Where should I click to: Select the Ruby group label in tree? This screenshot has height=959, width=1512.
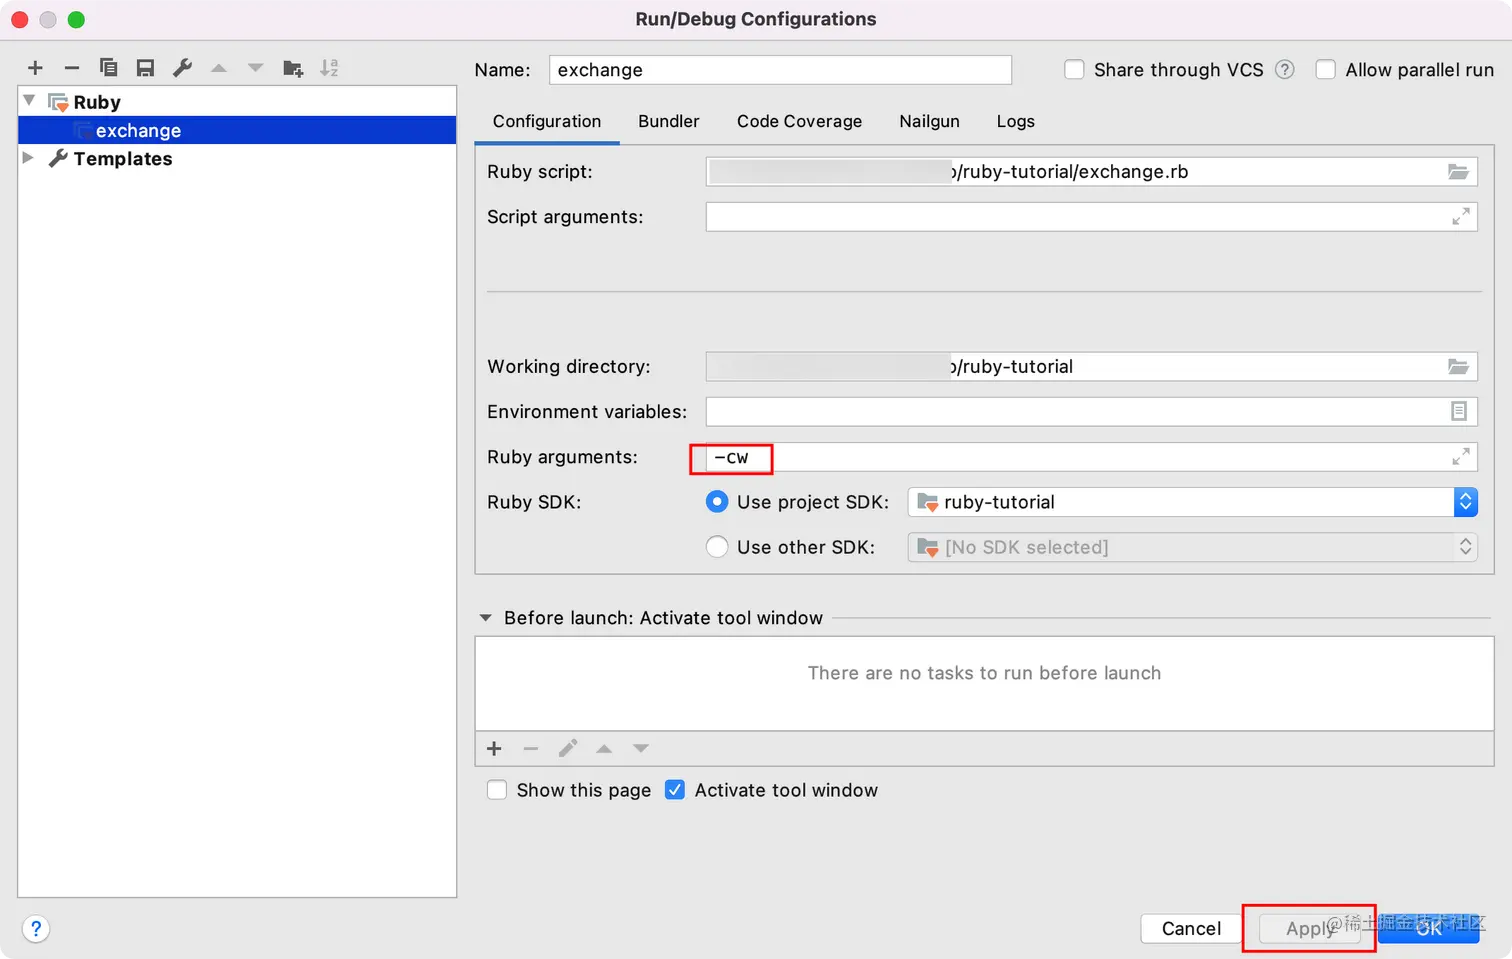(x=97, y=102)
